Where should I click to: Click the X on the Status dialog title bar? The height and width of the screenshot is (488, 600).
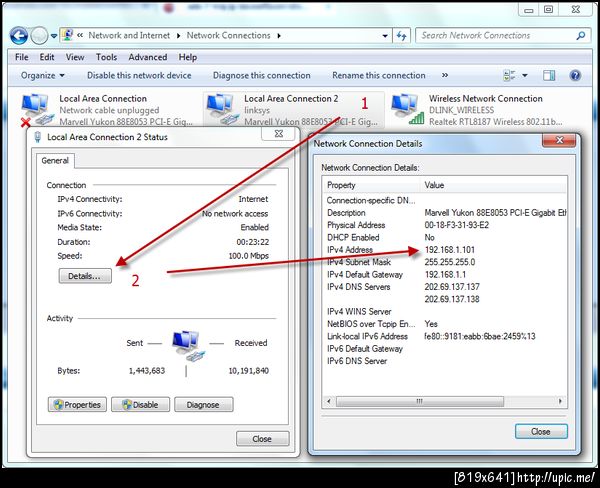[279, 134]
